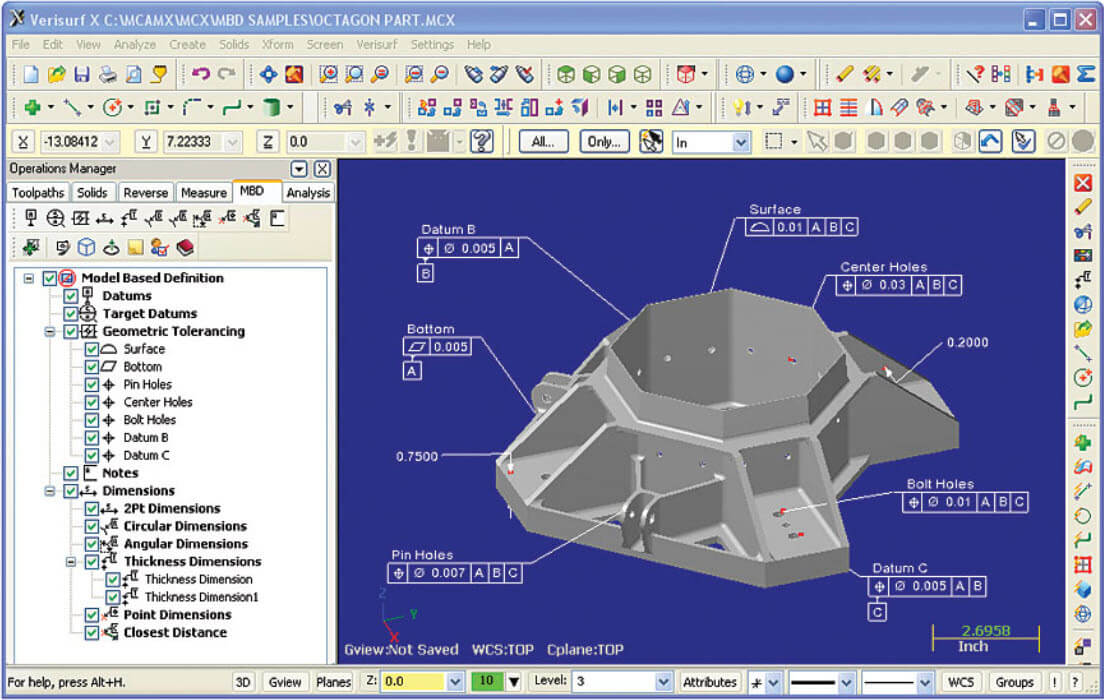1104x700 pixels.
Task: Switch to the Reverse tab
Action: tap(146, 192)
